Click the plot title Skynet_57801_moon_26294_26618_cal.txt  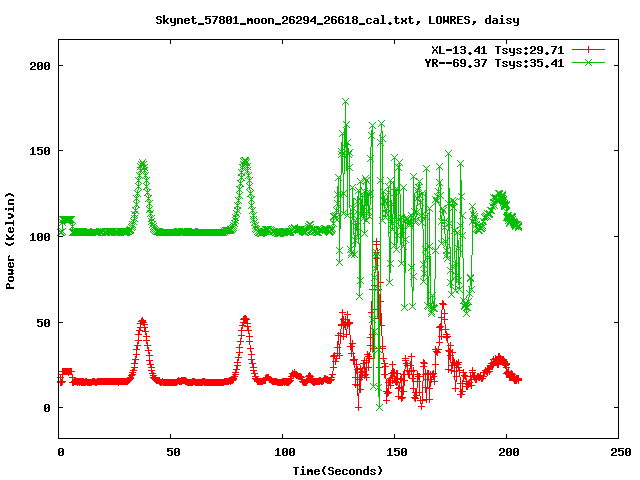point(338,20)
